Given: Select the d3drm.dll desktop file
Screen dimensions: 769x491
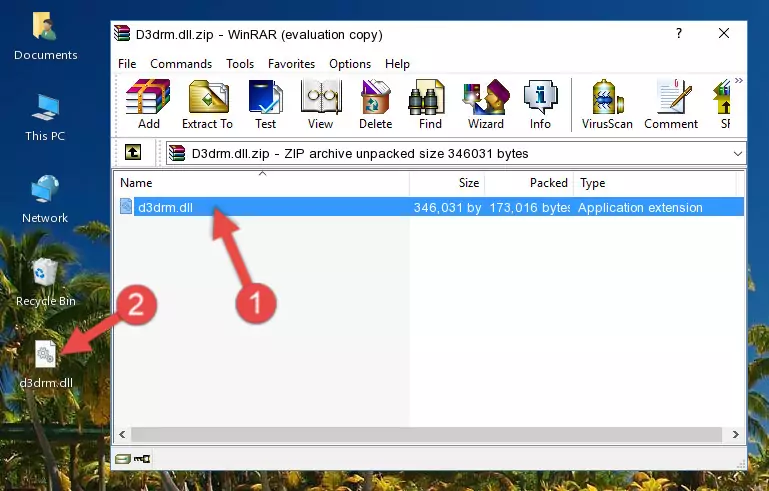Looking at the screenshot, I should 46,364.
